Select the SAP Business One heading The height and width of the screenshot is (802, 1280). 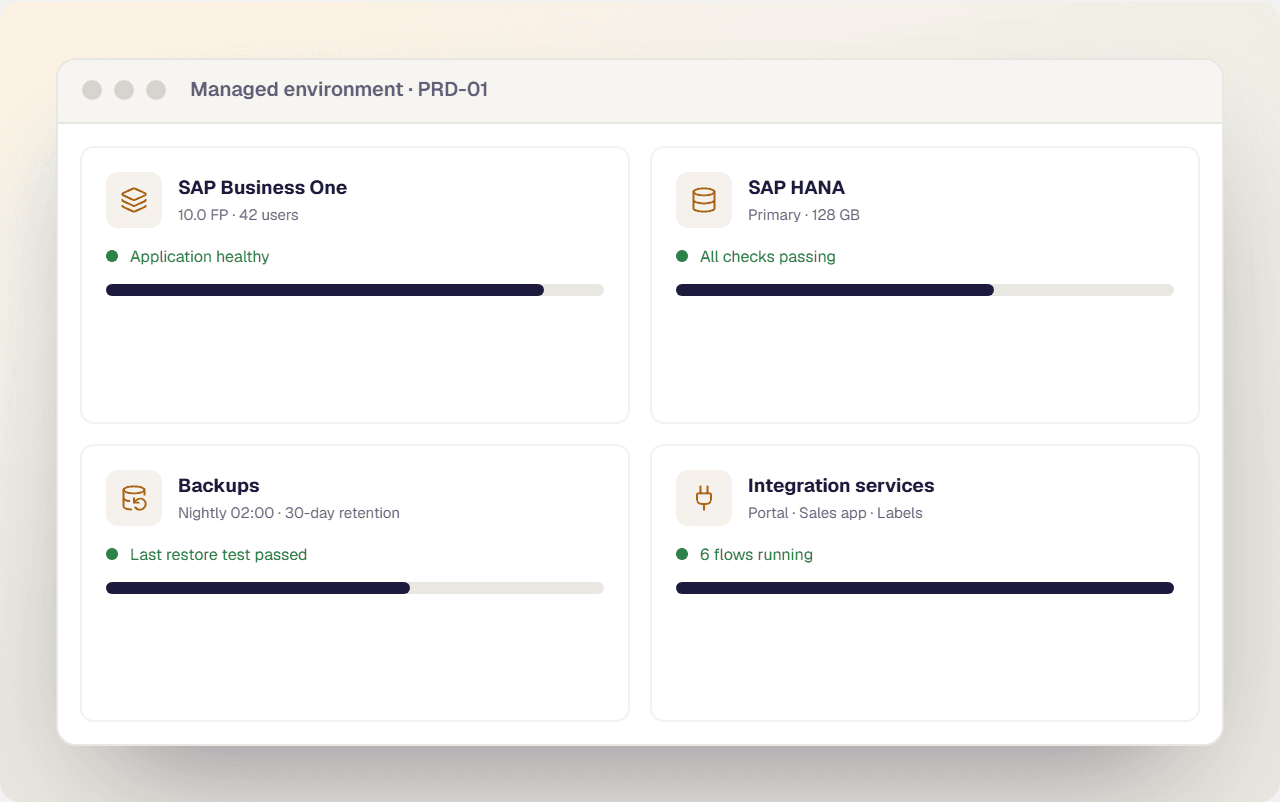(x=263, y=187)
